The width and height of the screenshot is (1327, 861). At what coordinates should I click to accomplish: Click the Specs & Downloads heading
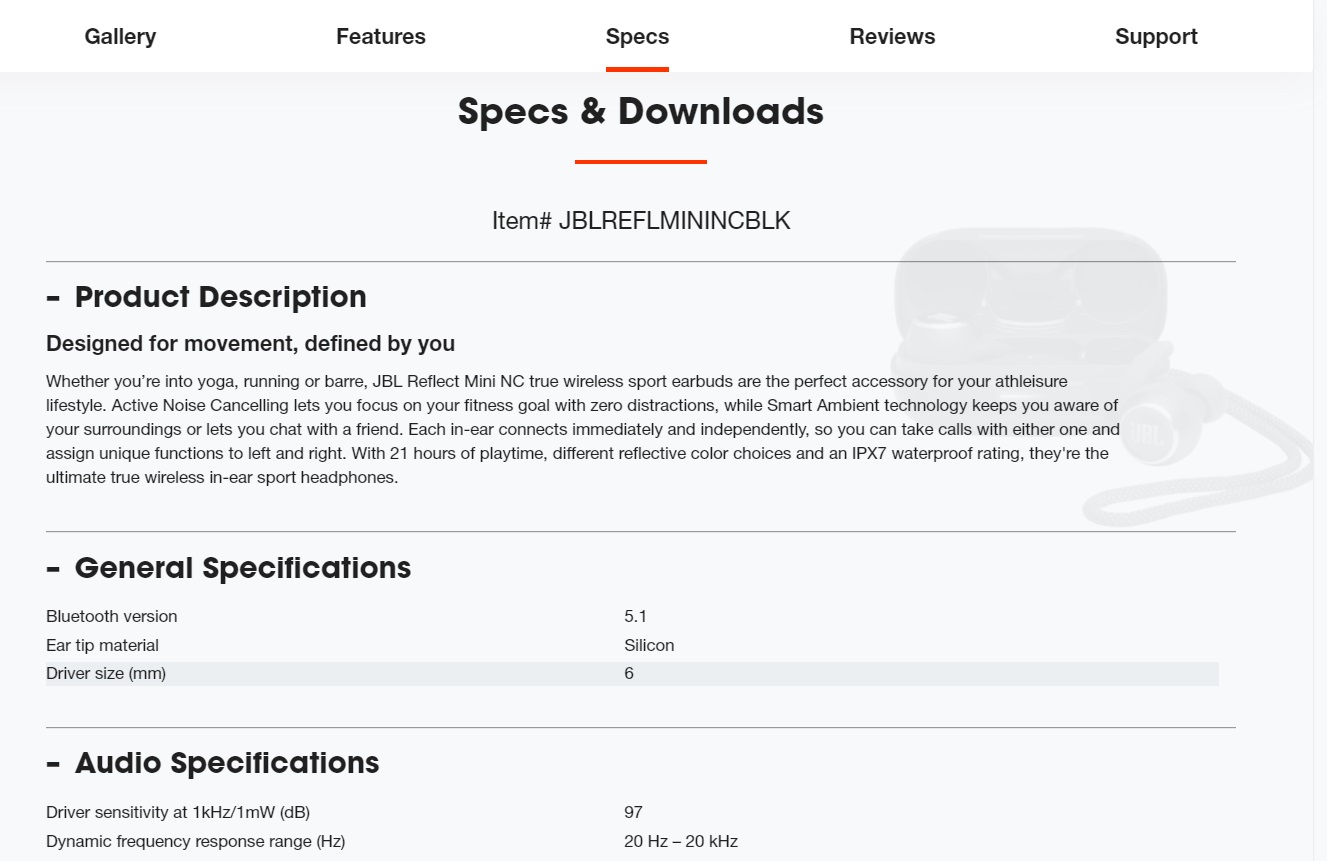pos(641,111)
